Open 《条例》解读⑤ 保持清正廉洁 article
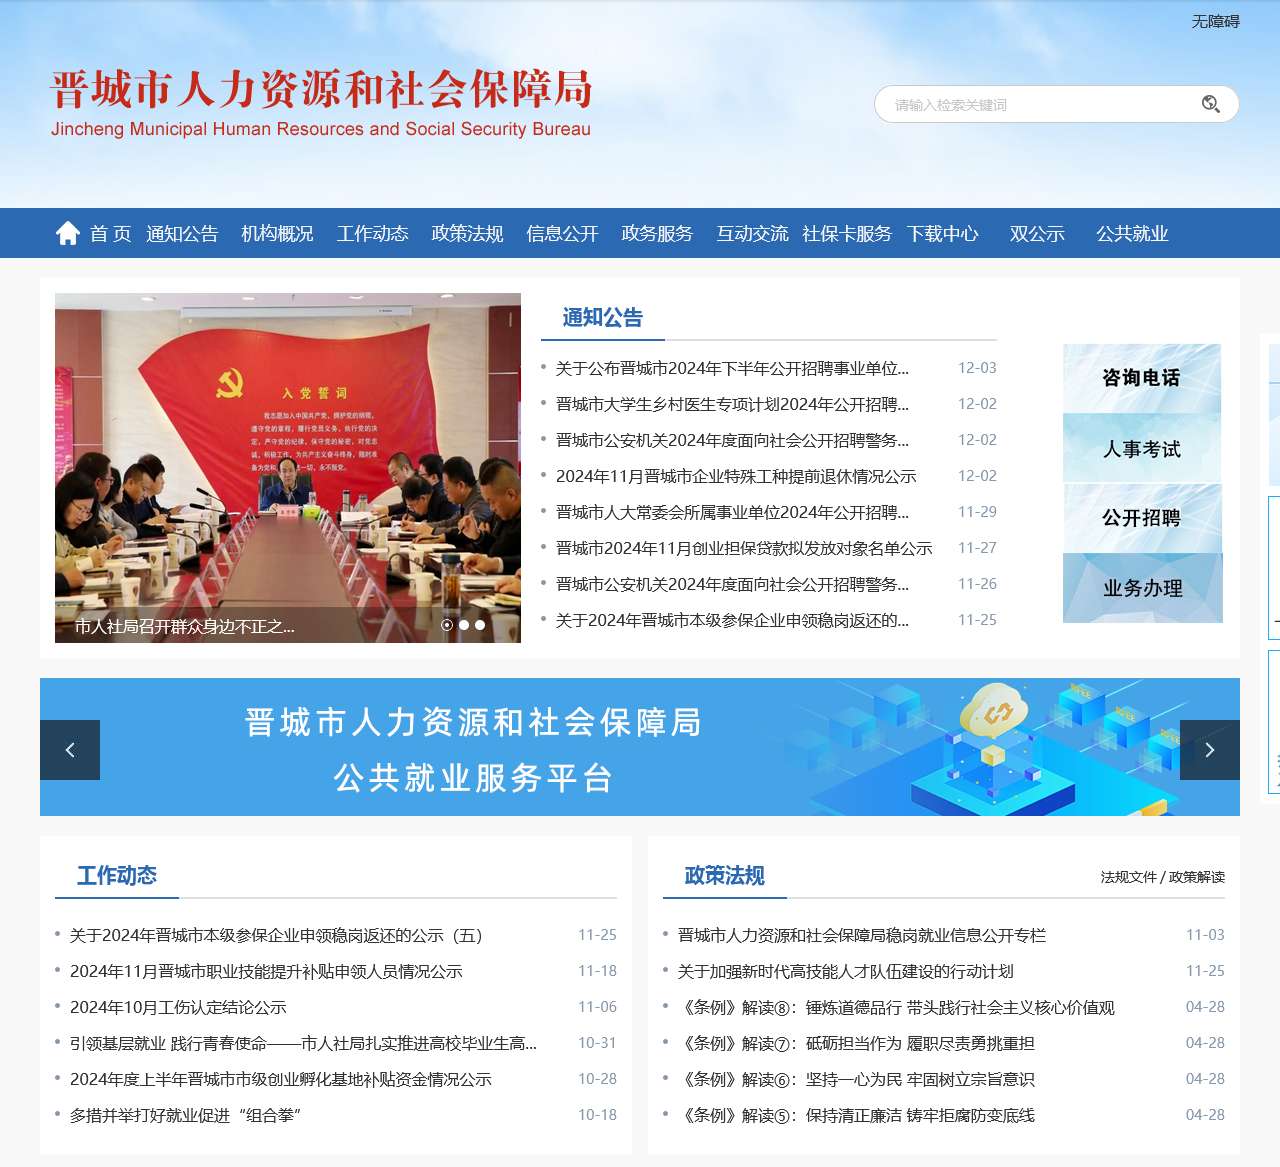Screen dimensions: 1280x1167 (856, 1116)
